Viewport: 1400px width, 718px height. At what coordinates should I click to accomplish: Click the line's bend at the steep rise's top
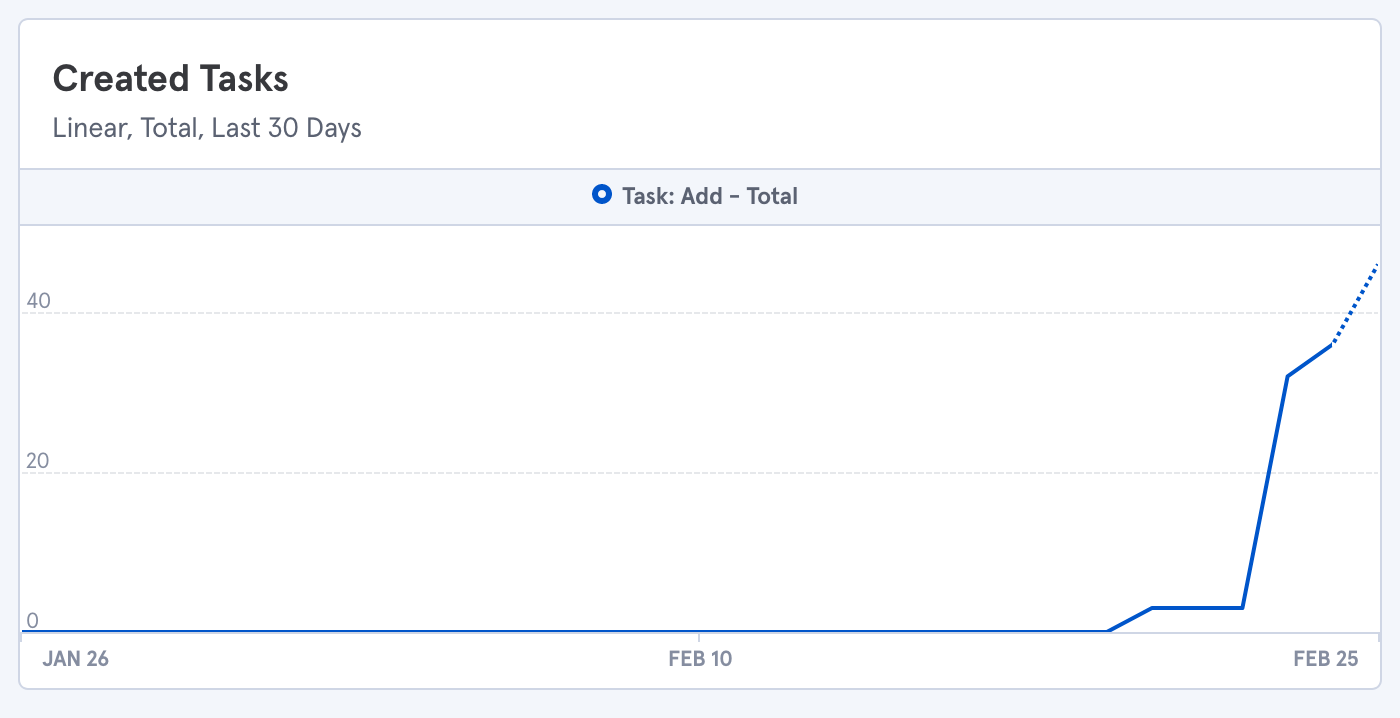(x=1288, y=376)
